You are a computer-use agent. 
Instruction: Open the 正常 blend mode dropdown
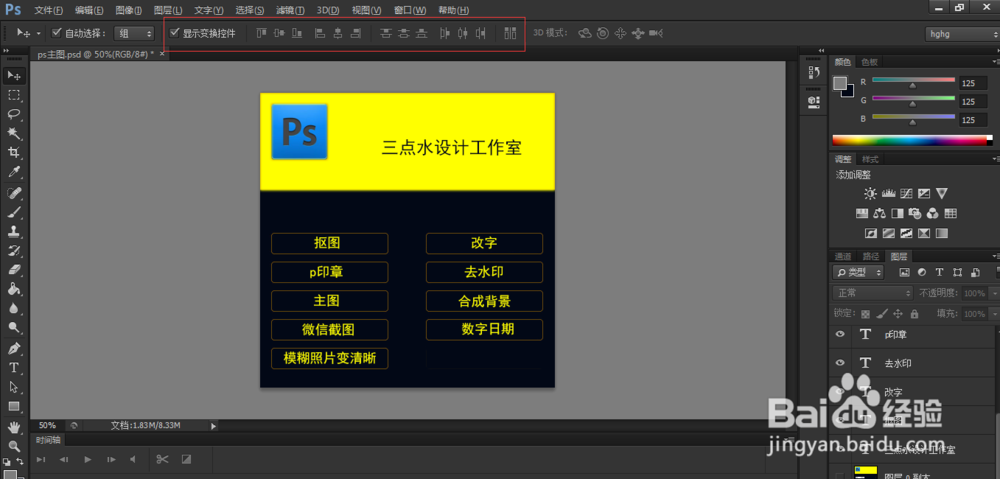[x=873, y=293]
